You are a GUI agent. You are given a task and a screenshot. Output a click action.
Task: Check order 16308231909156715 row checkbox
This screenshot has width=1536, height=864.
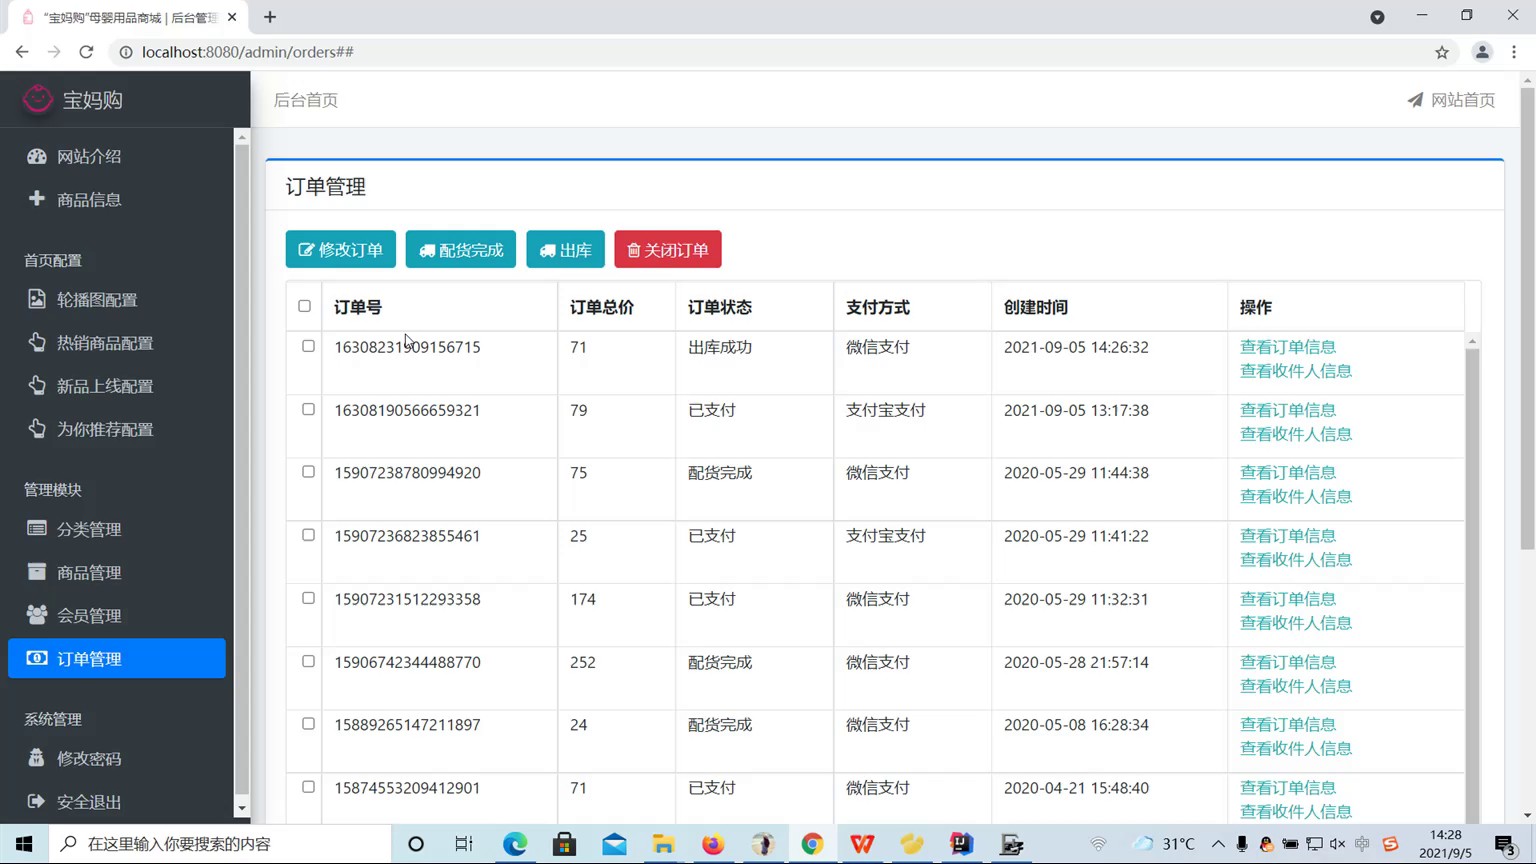[x=308, y=346]
